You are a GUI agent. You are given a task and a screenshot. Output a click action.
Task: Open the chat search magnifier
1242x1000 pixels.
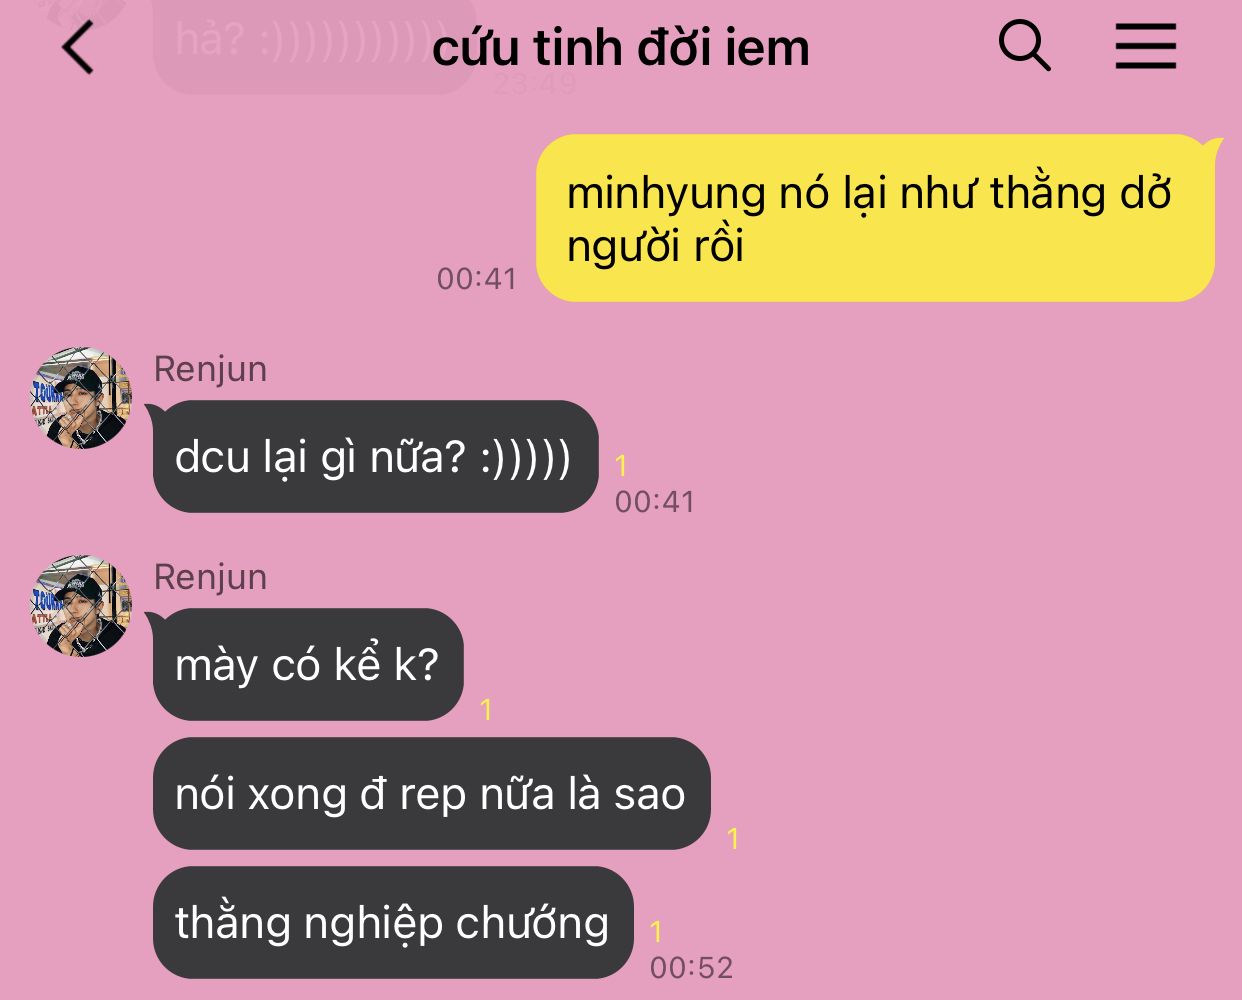(1025, 46)
